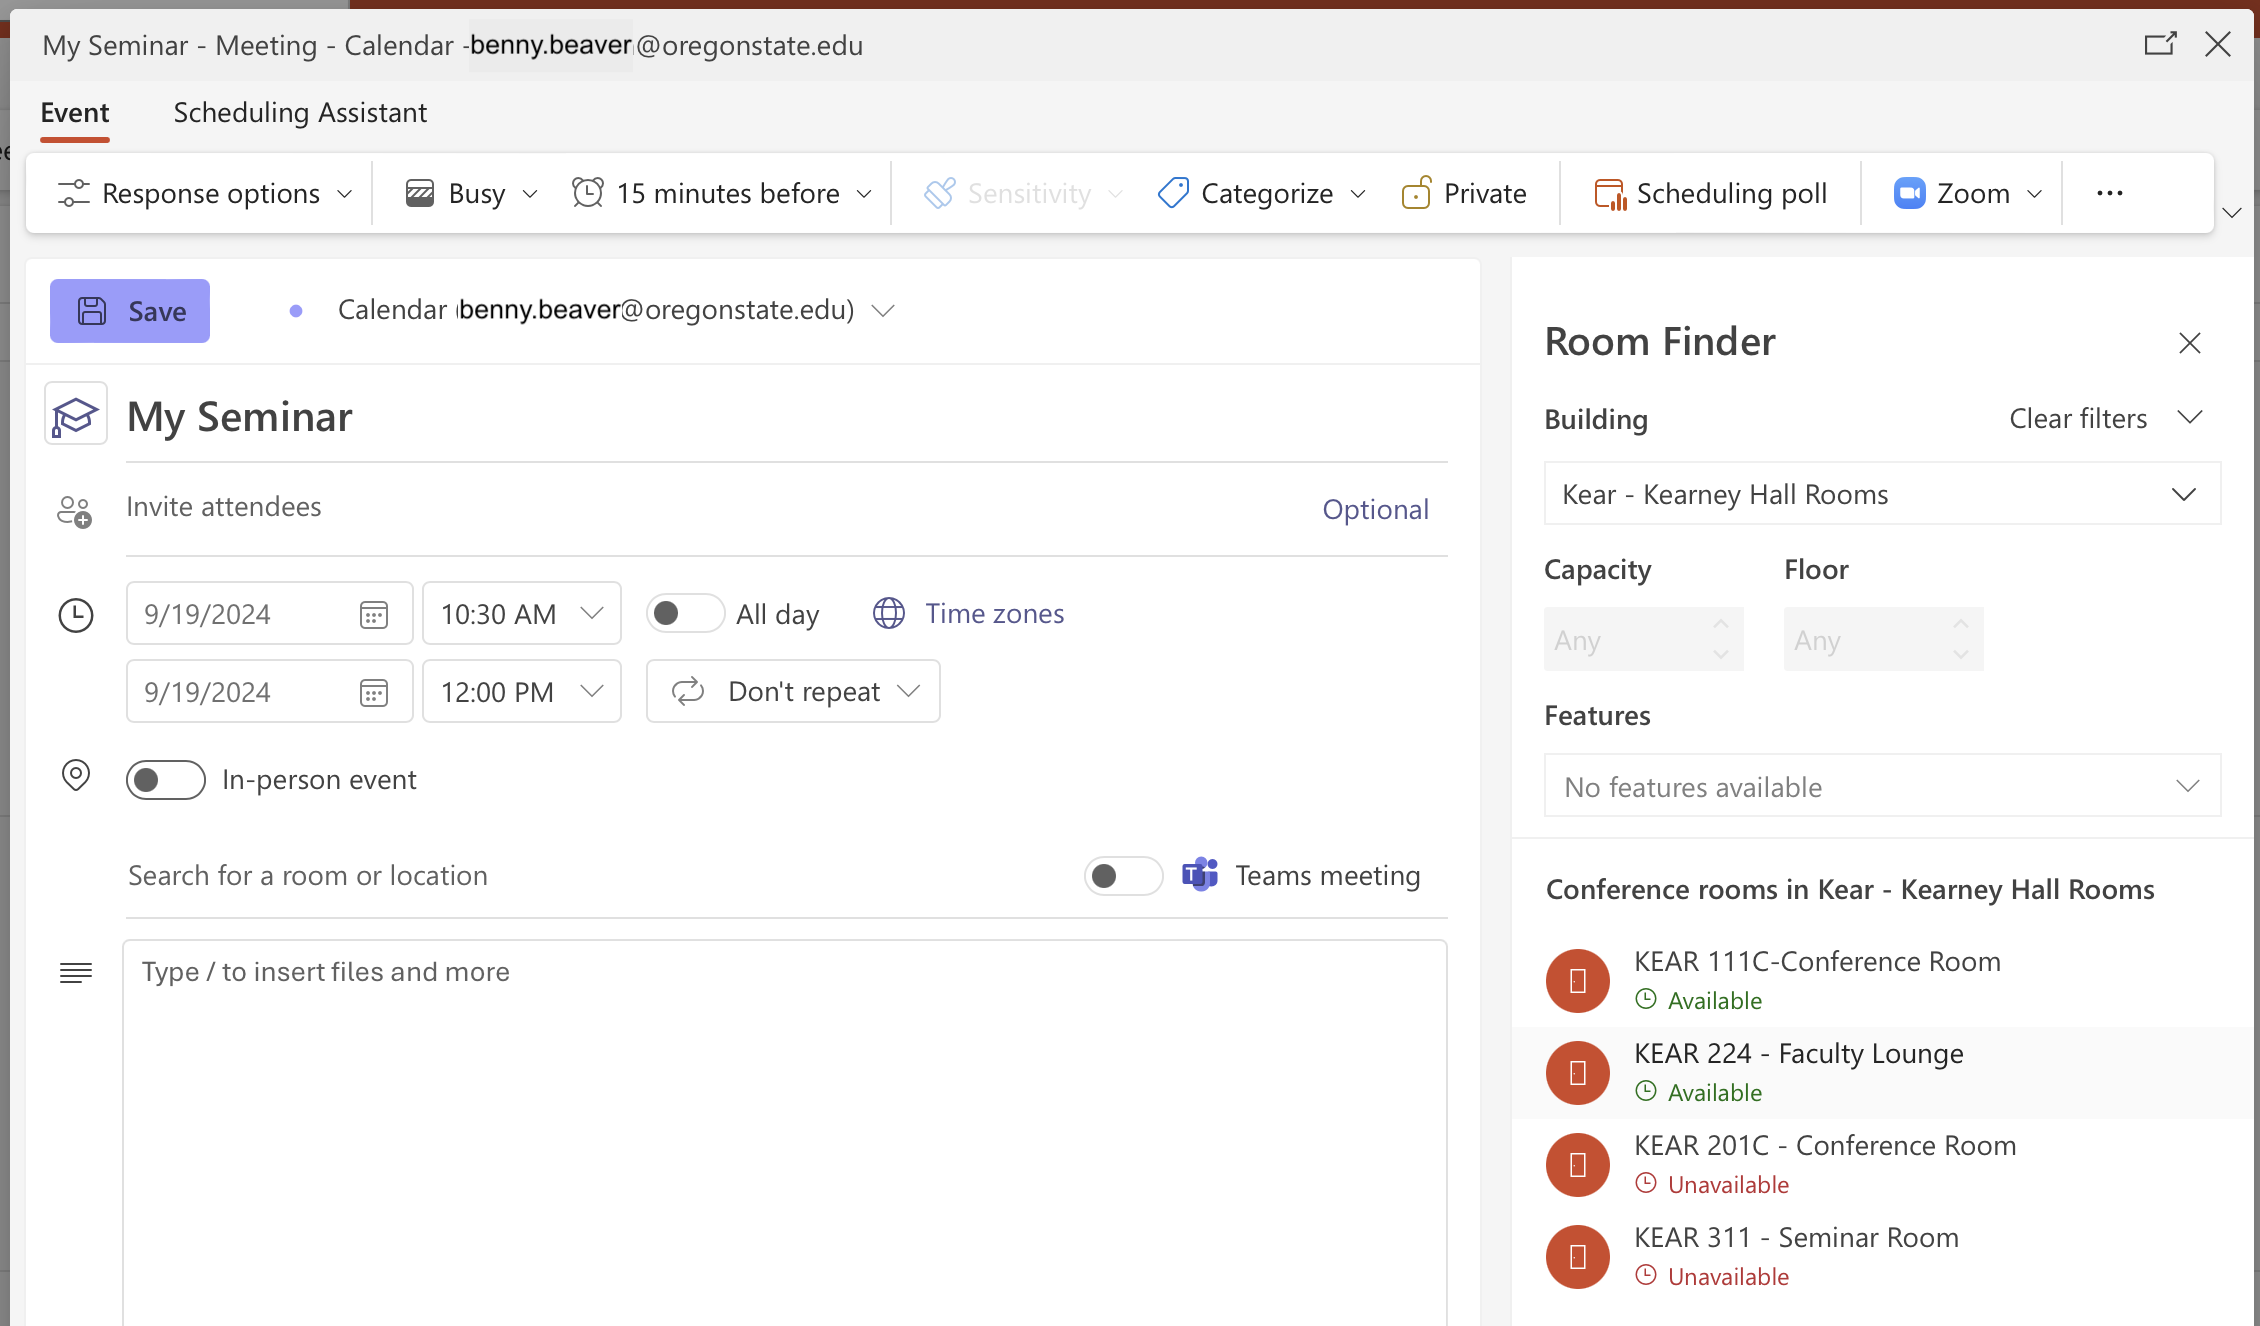Screen dimensions: 2260x1326
Task: Collapse the Room Finder filters chevron
Action: 2190,418
